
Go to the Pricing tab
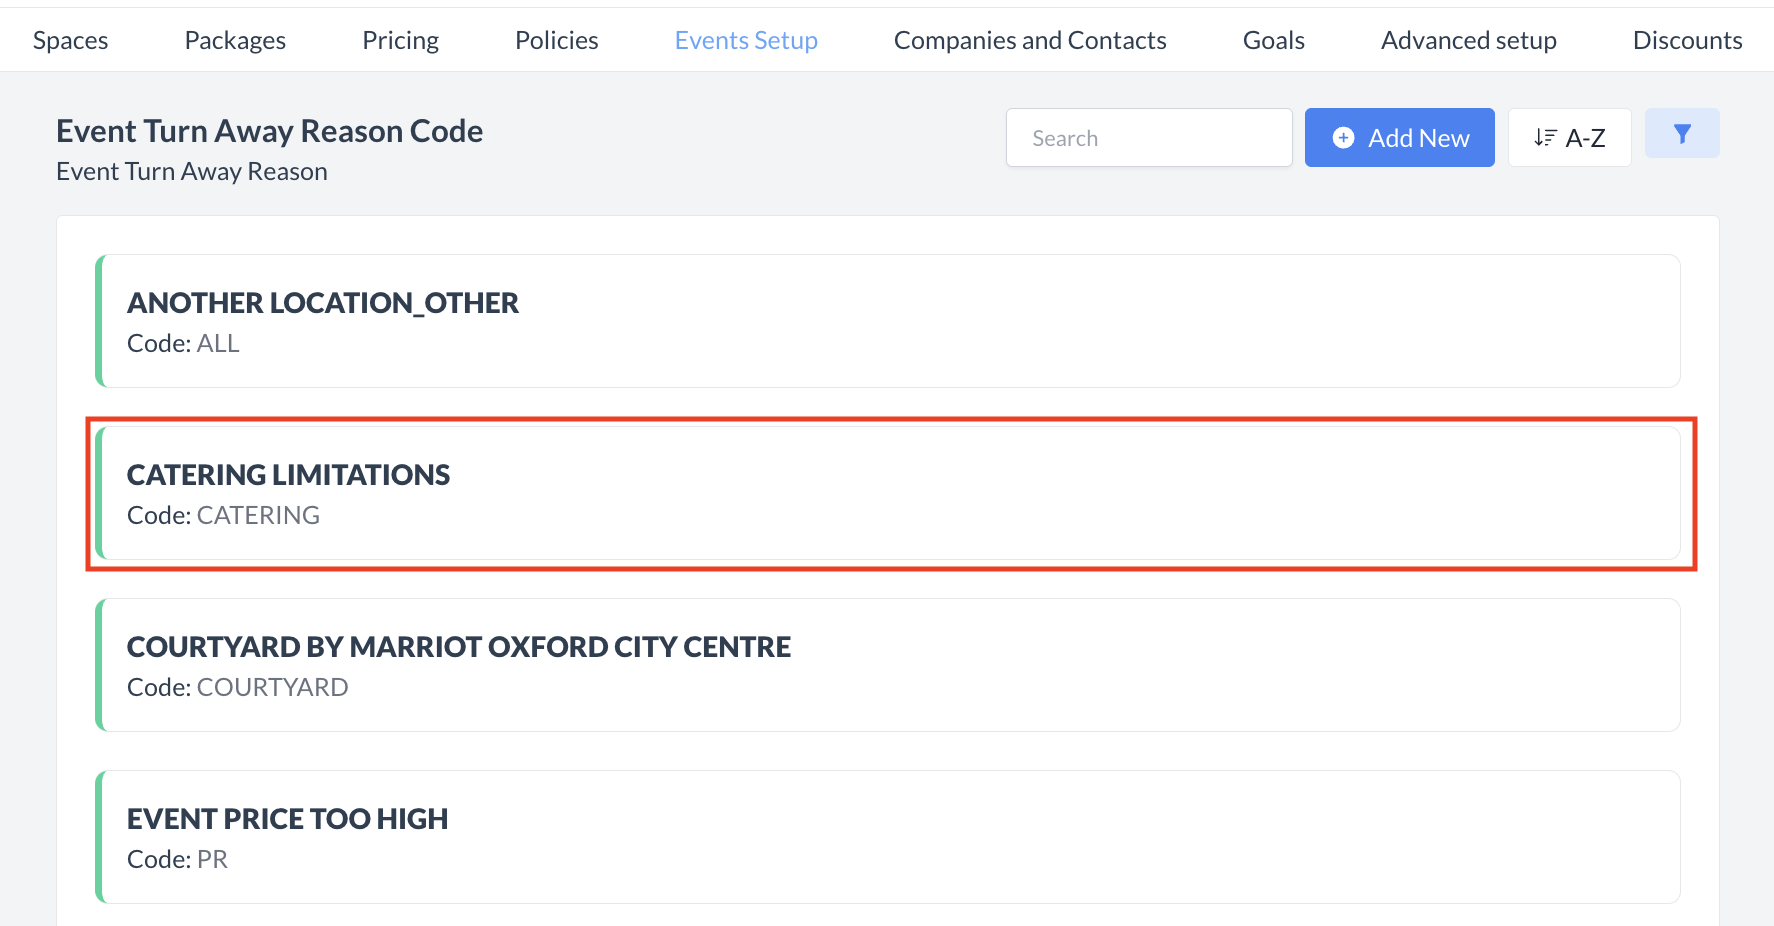coord(400,40)
